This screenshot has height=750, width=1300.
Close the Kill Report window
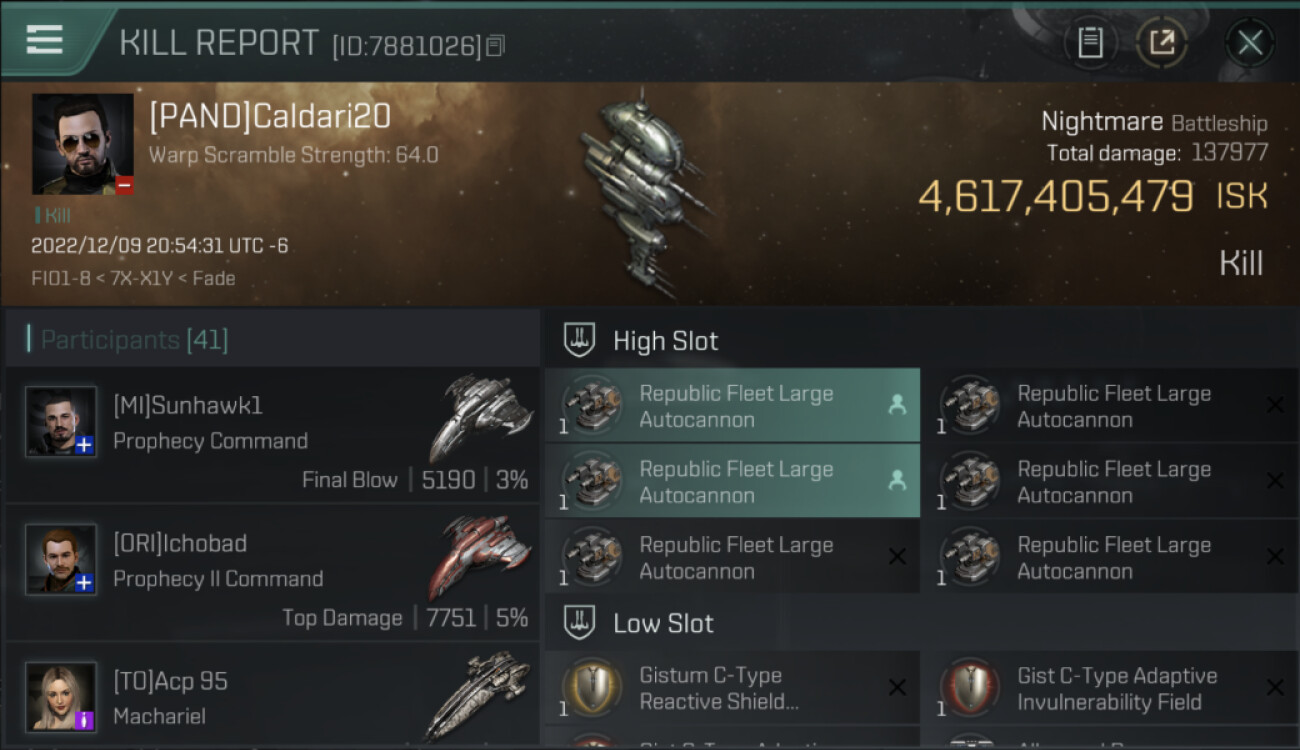pos(1249,43)
